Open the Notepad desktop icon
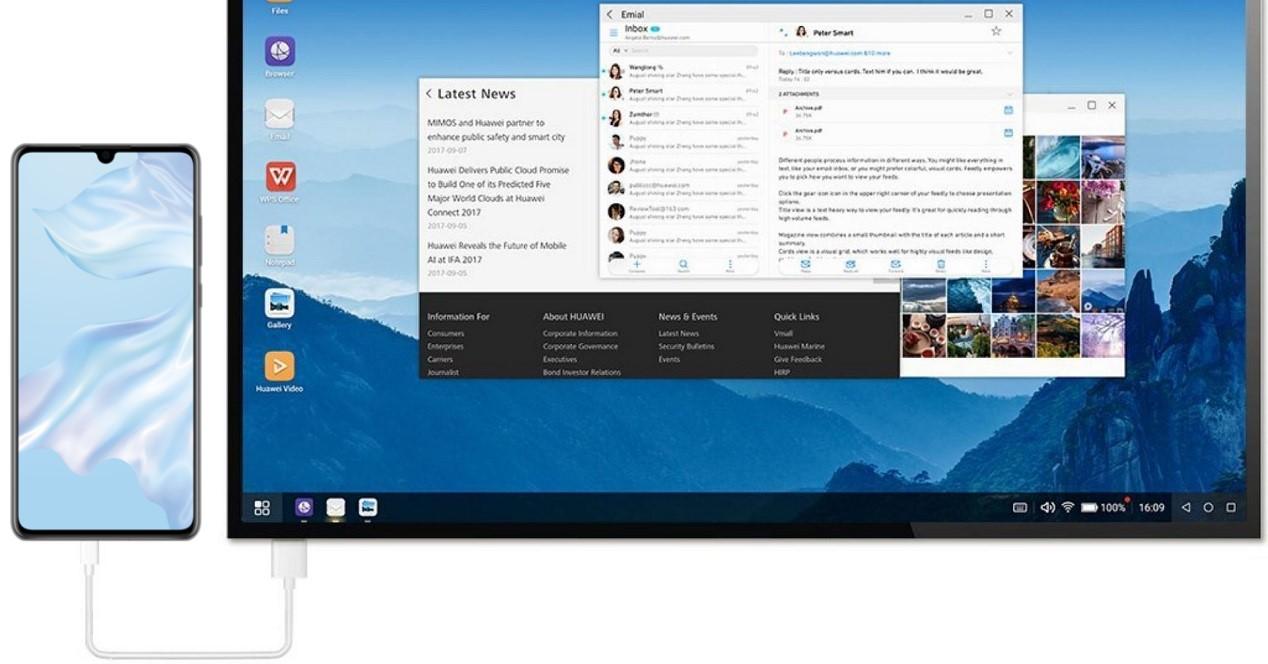The image size is (1268, 664). [x=279, y=240]
